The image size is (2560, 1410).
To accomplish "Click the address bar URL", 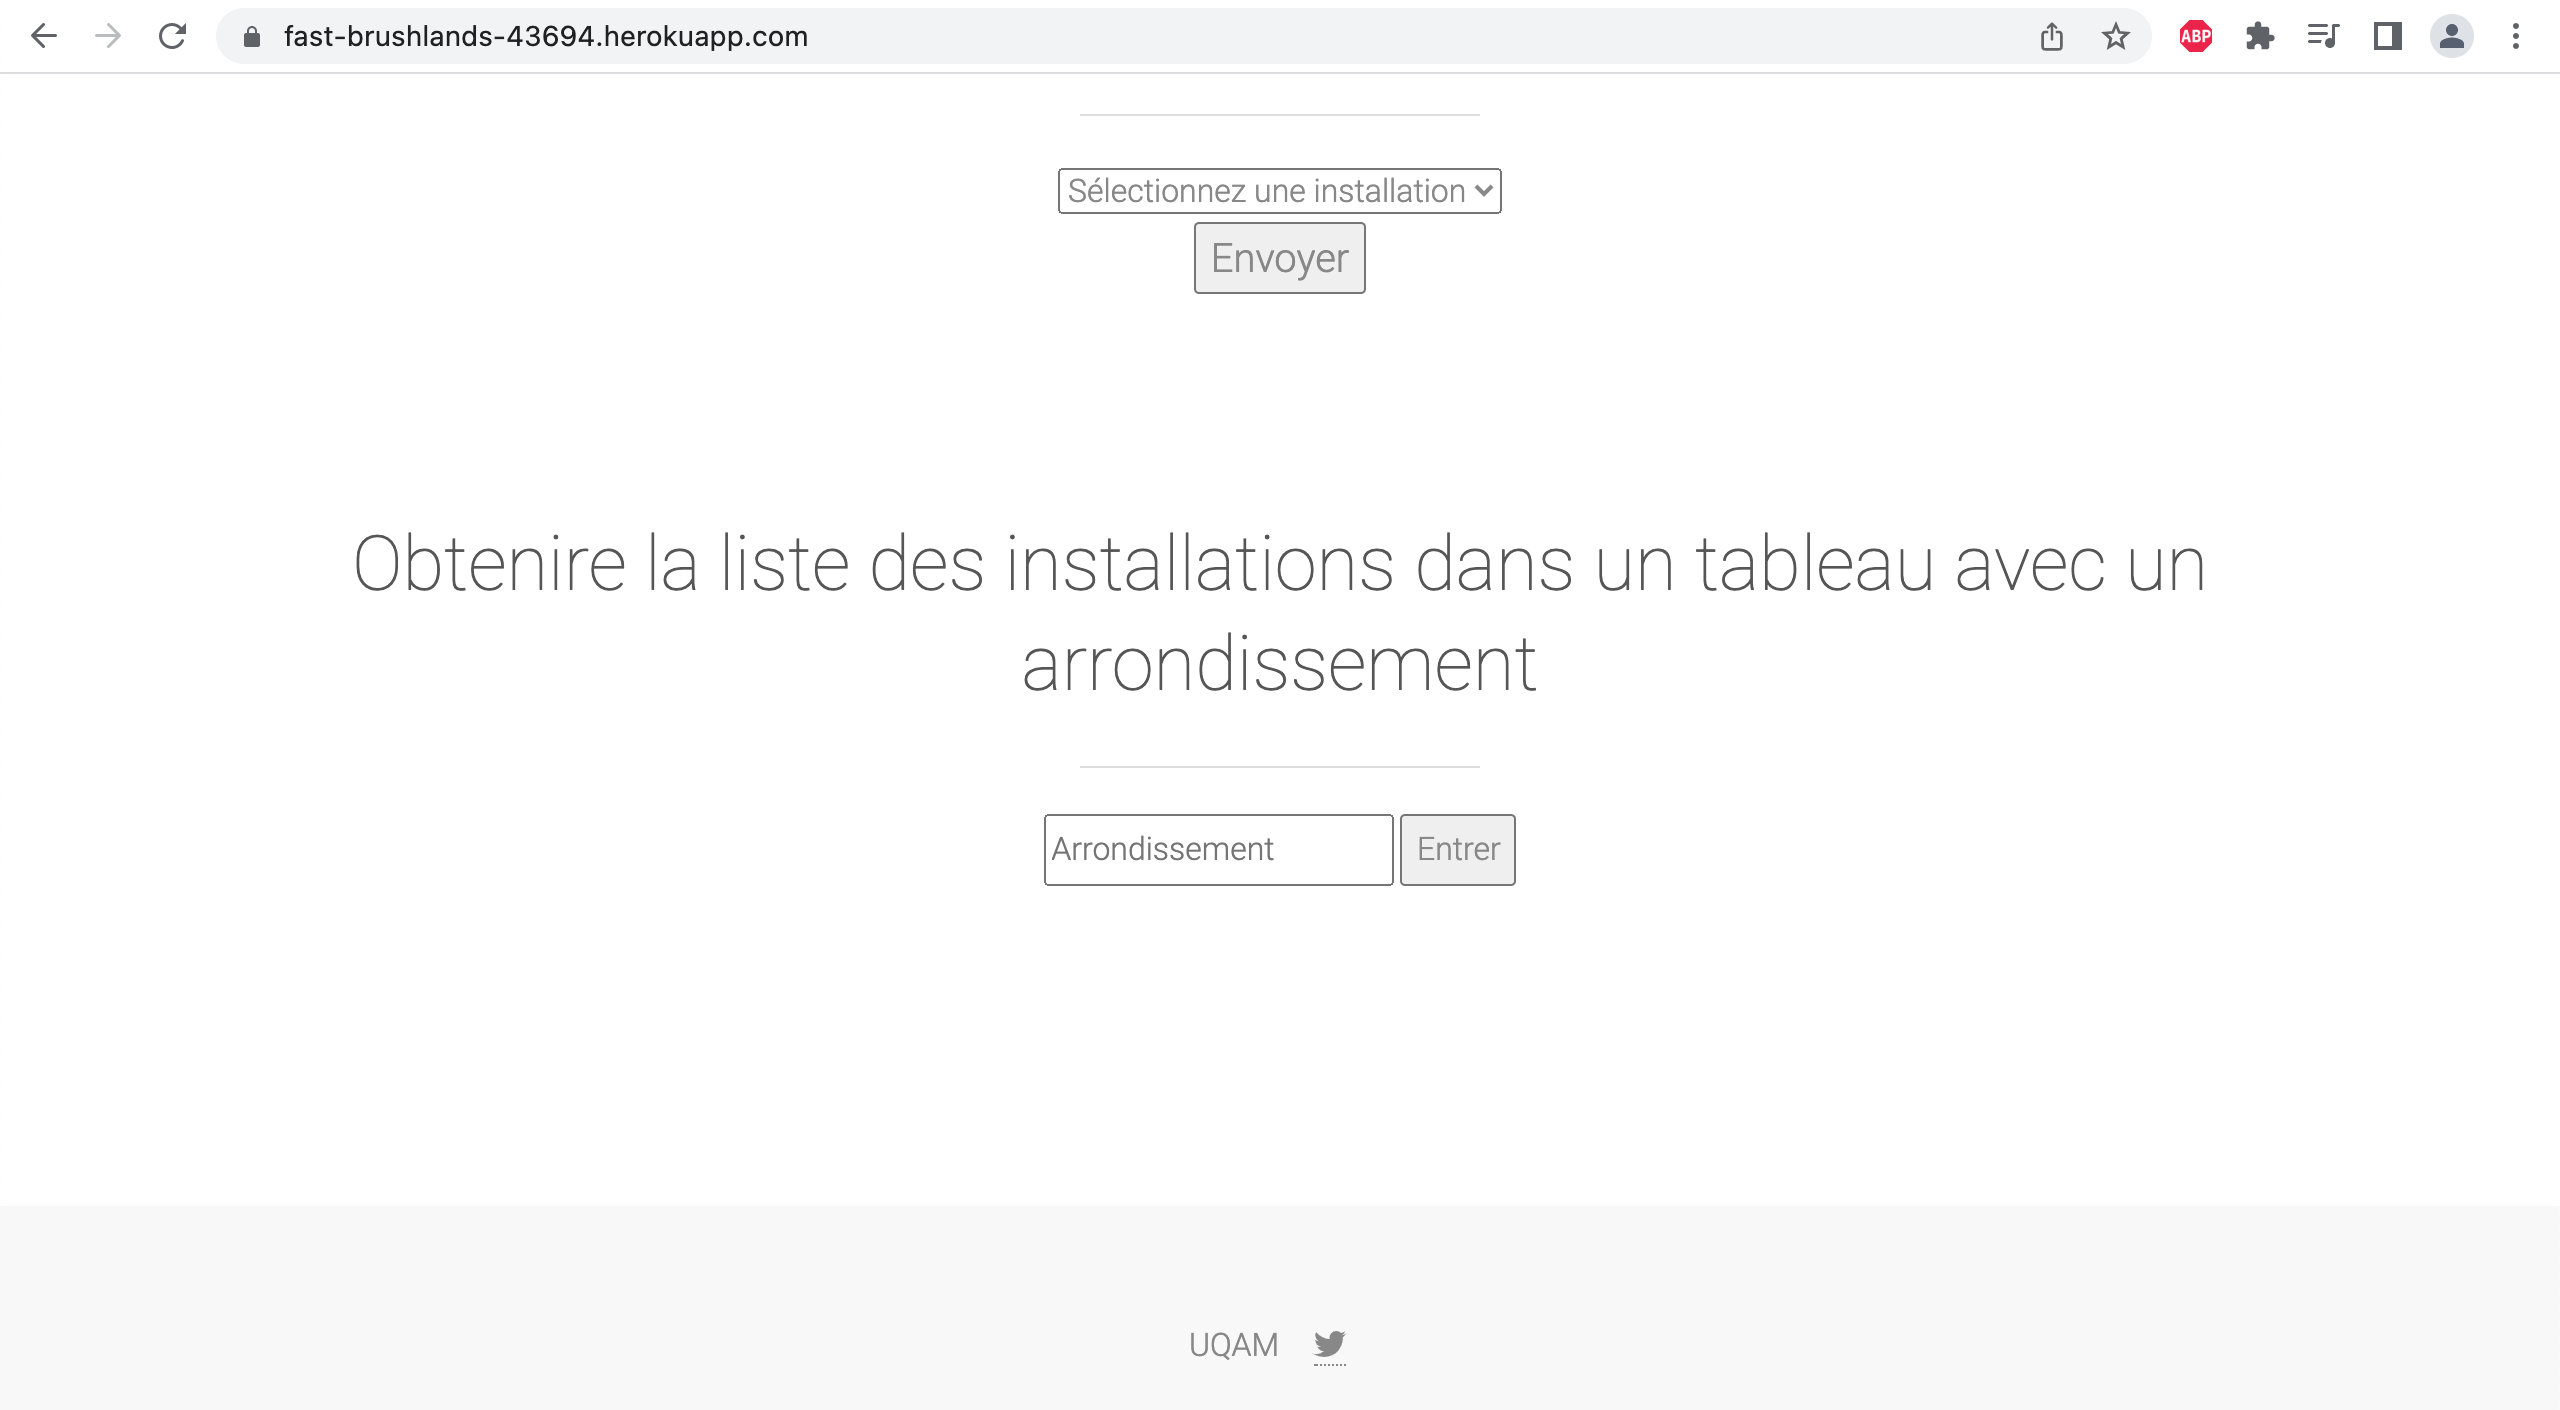I will click(546, 37).
